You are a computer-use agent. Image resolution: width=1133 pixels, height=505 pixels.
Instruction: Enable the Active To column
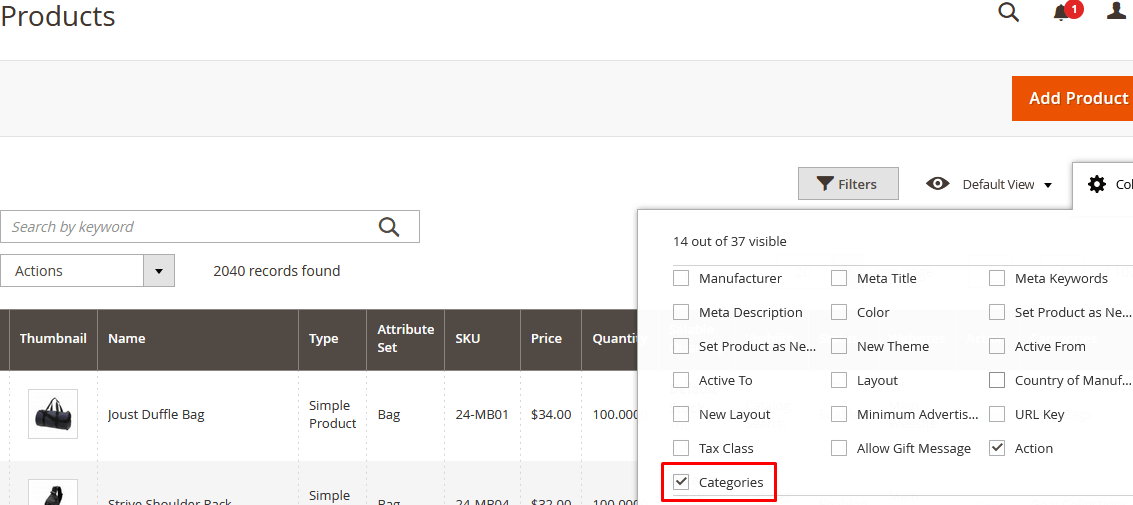(681, 380)
